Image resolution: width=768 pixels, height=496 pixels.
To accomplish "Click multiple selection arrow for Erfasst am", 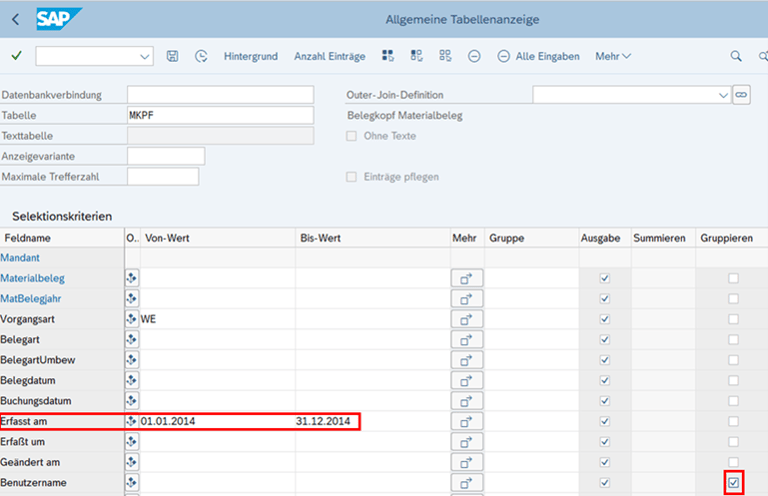I will pyautogui.click(x=466, y=421).
